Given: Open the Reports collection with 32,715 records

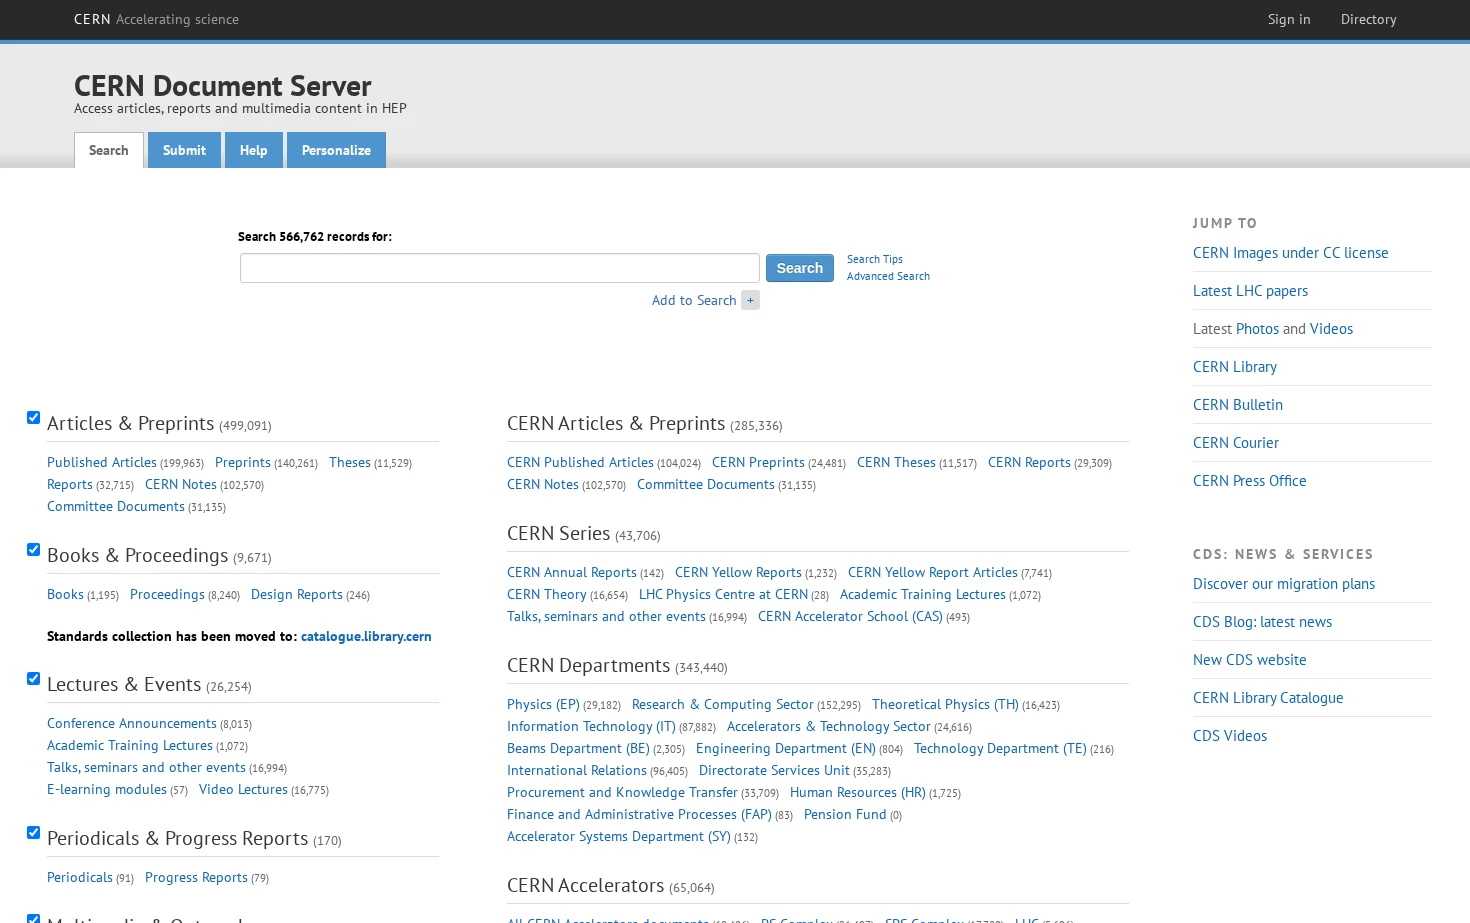Looking at the screenshot, I should [x=70, y=484].
